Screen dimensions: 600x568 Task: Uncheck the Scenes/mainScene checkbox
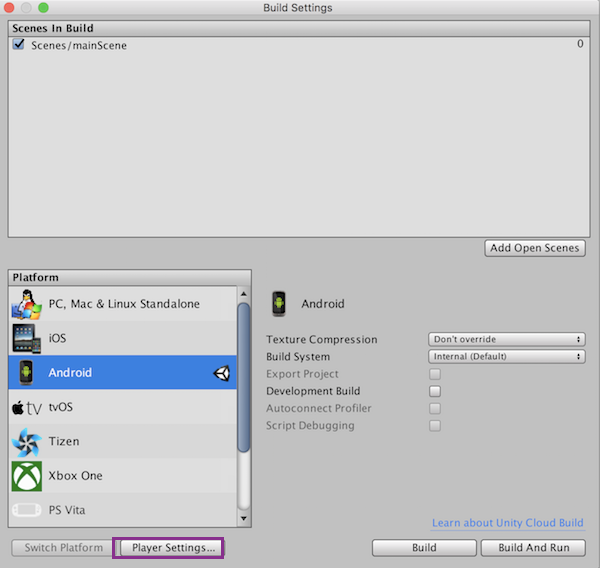tap(18, 44)
